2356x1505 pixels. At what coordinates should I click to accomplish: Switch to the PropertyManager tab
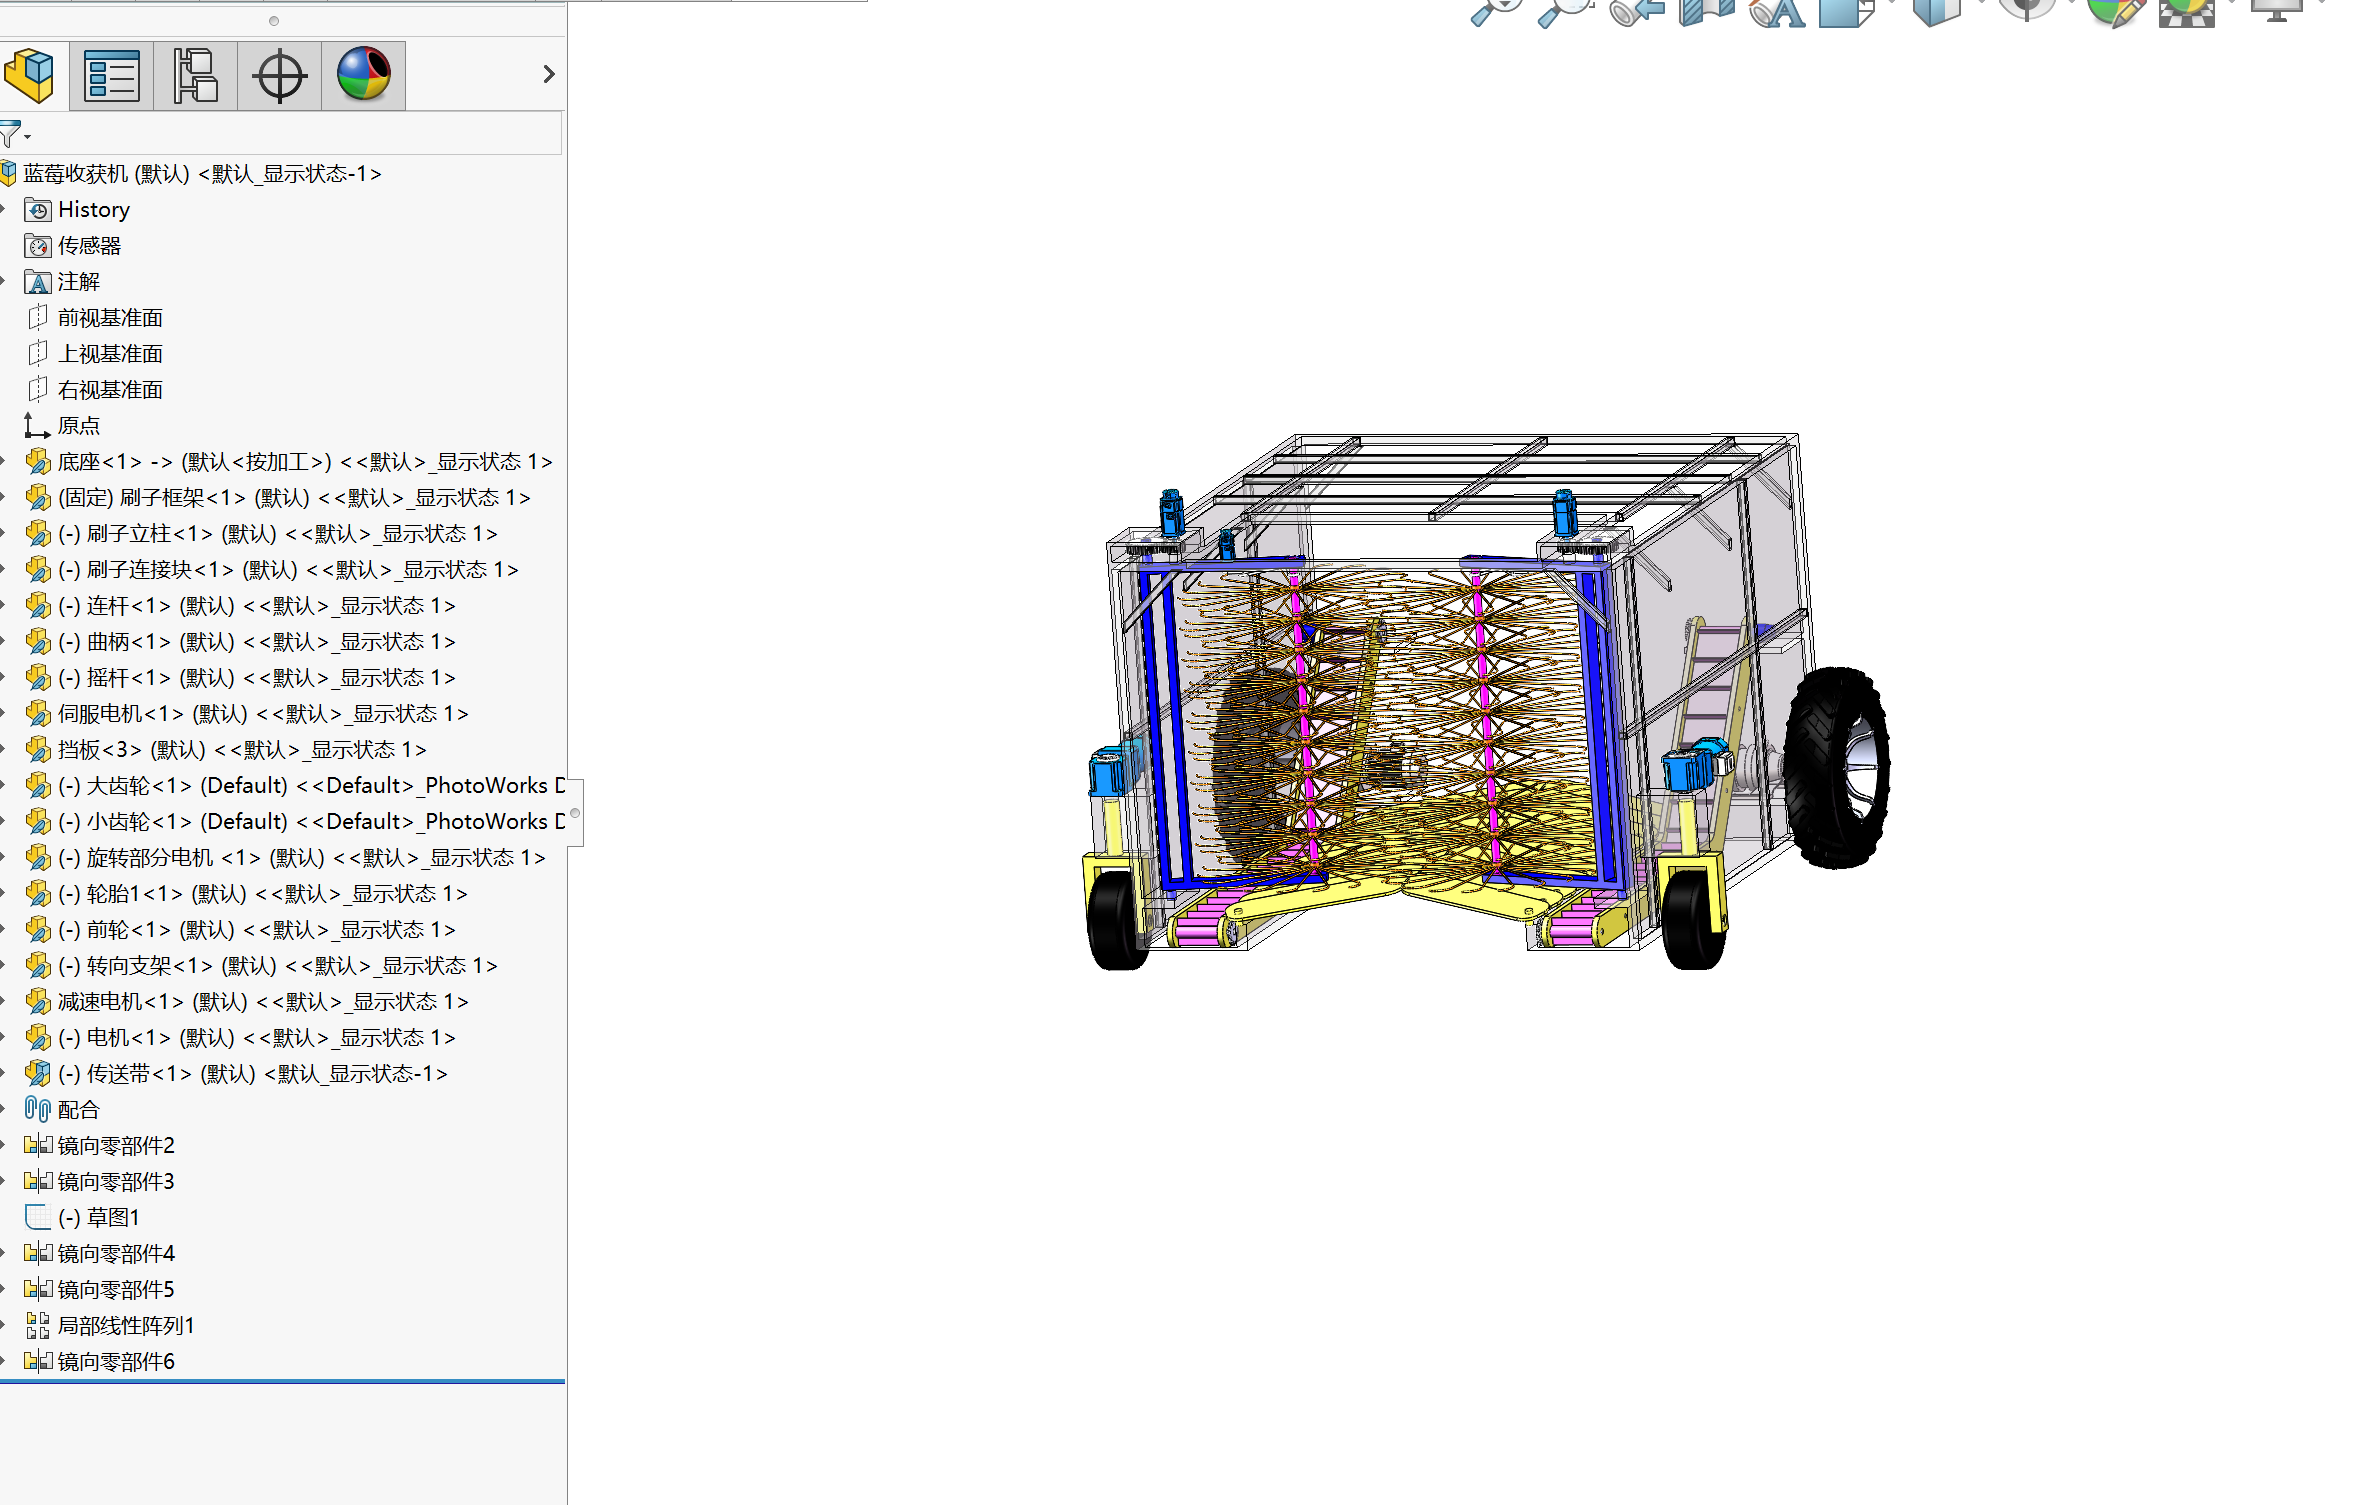[111, 76]
